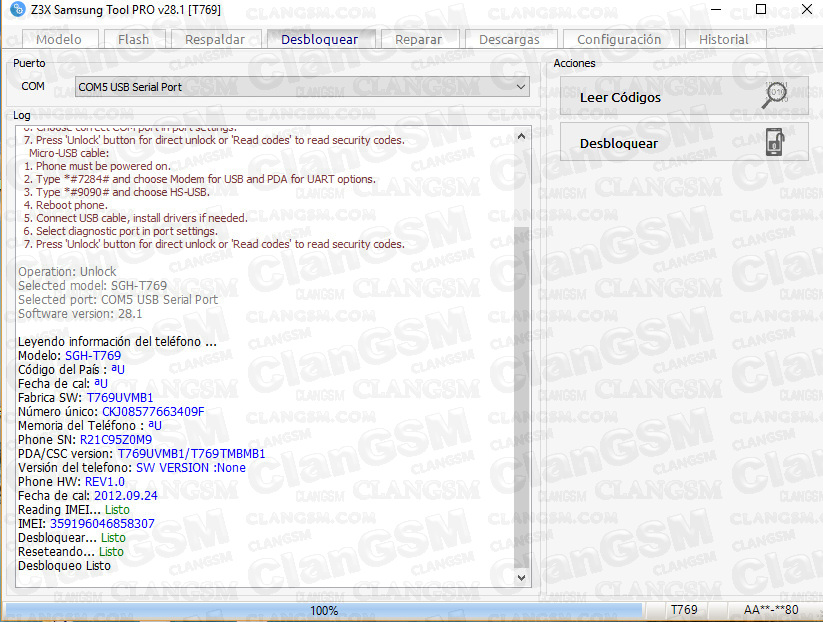Click the log vertical scrollbar thumb
Viewport: 823px width, 622px height.
point(521,399)
